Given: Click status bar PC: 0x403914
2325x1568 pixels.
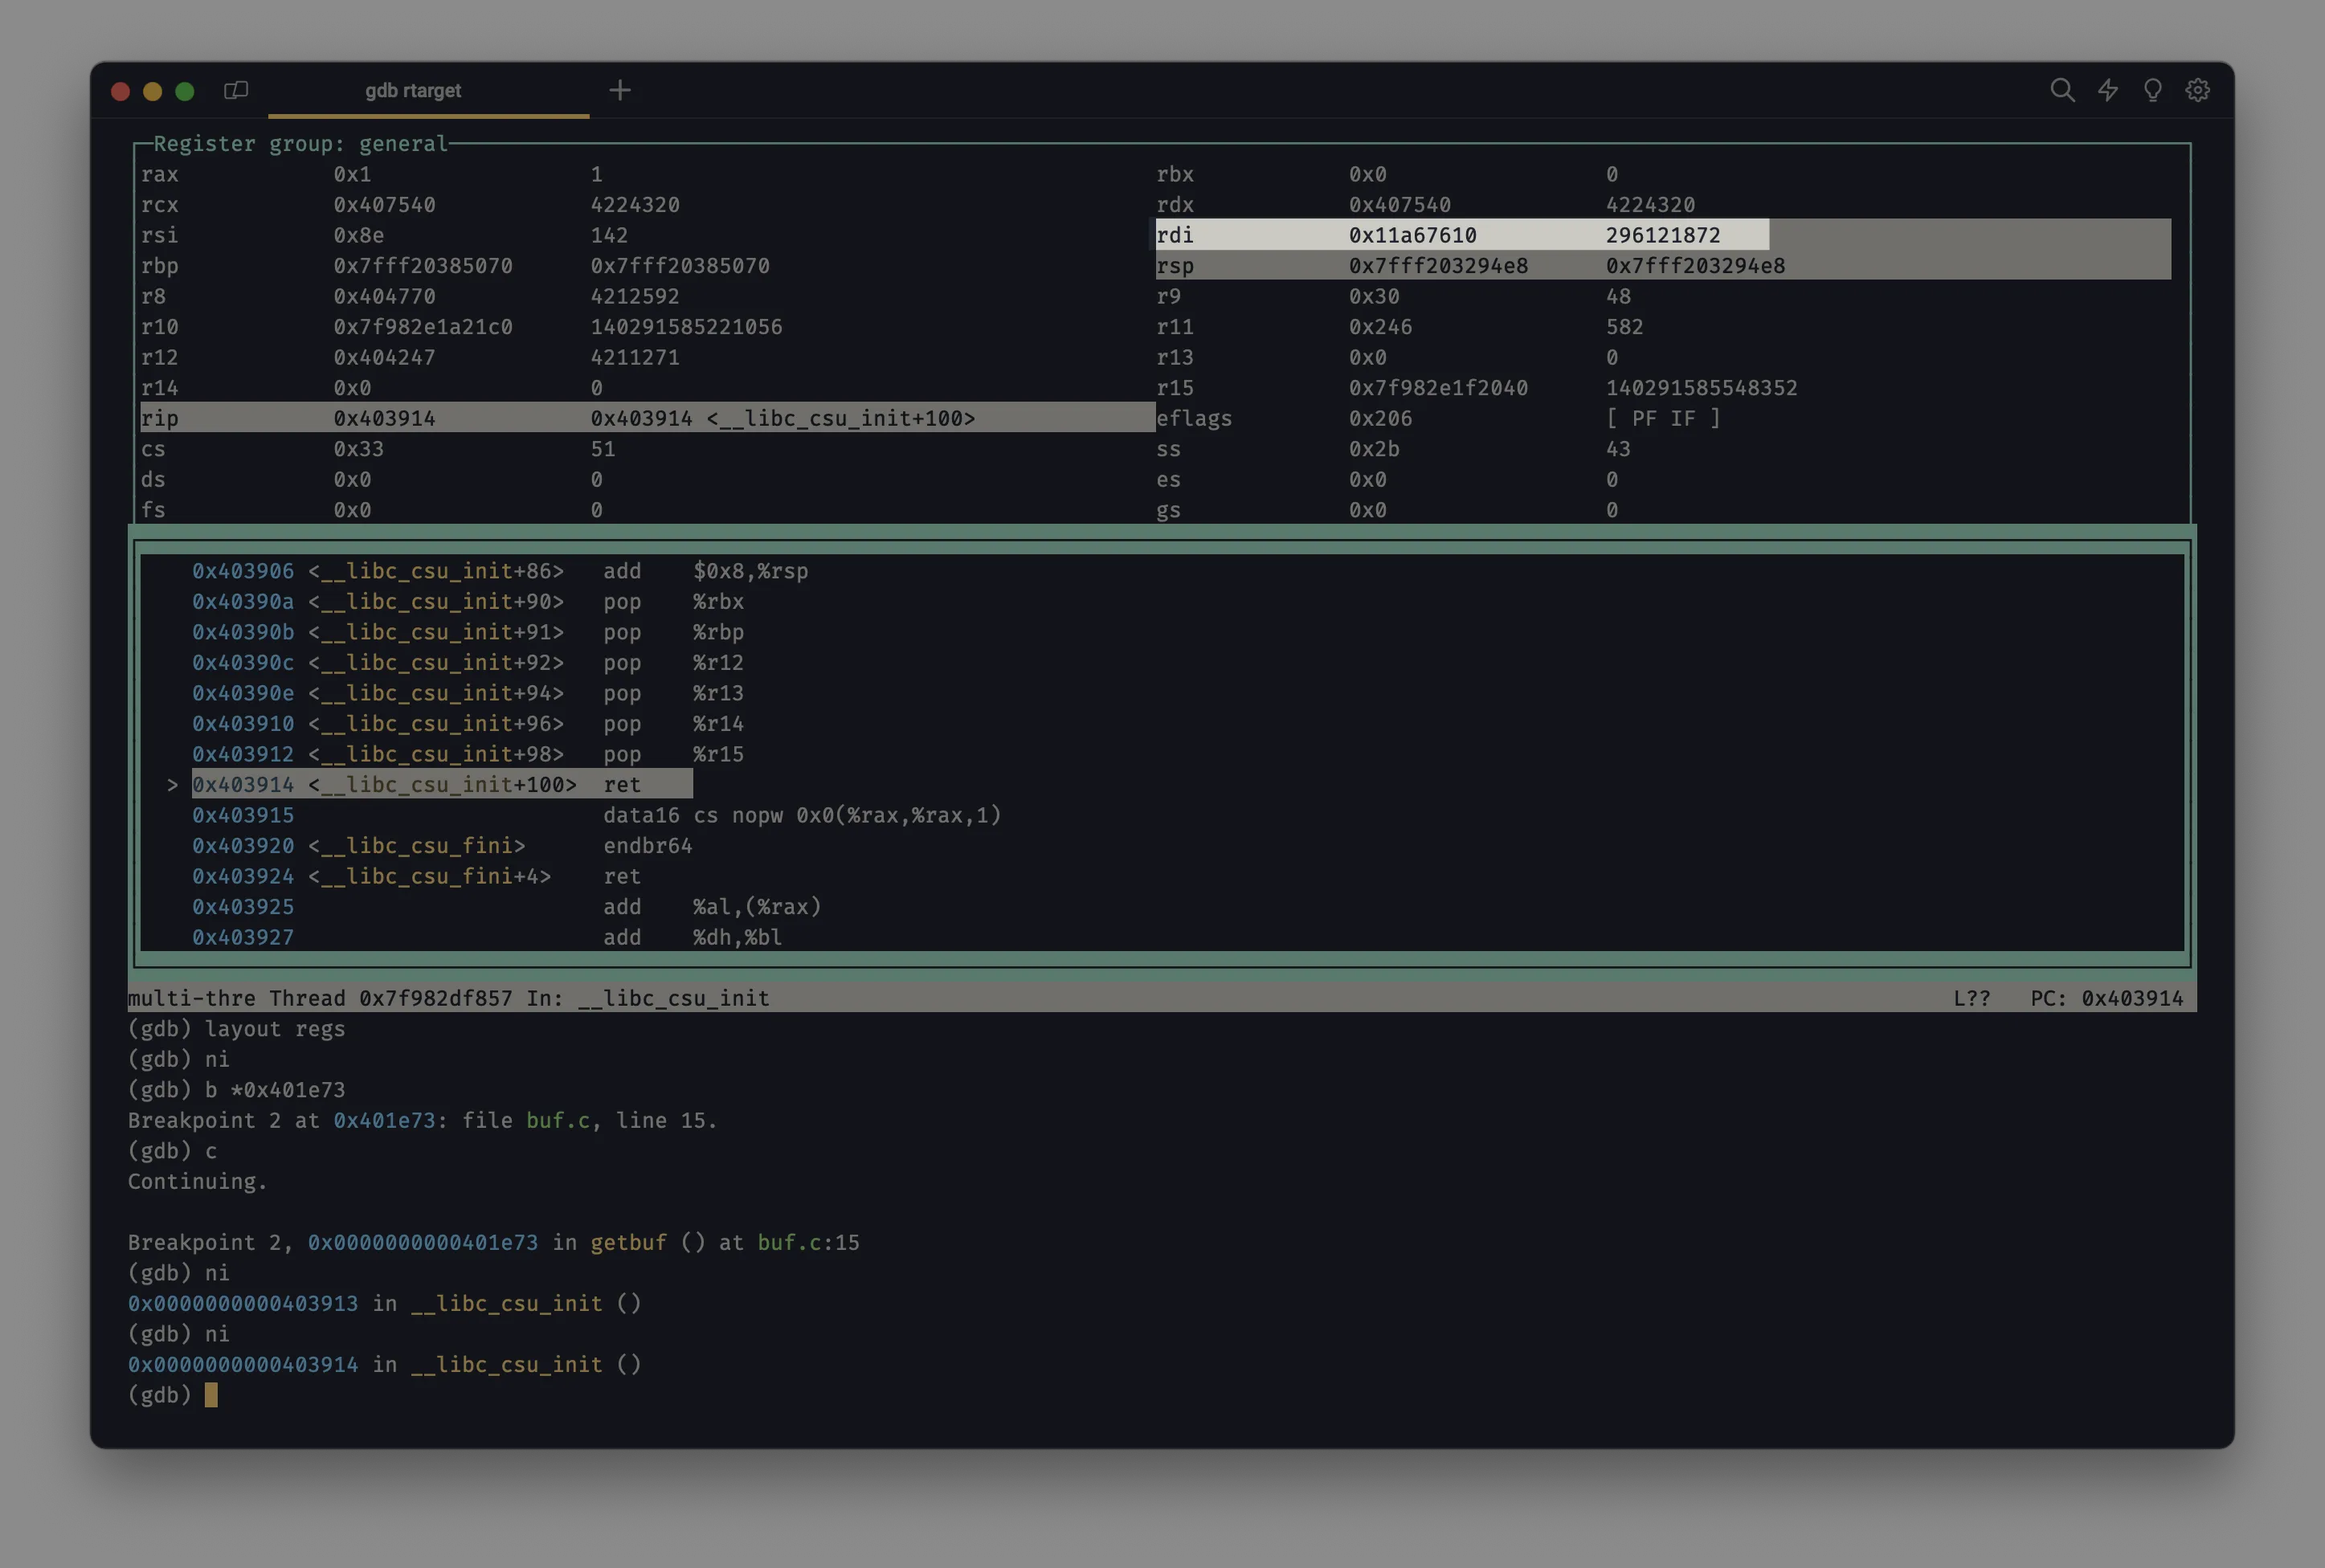Looking at the screenshot, I should 2106,998.
